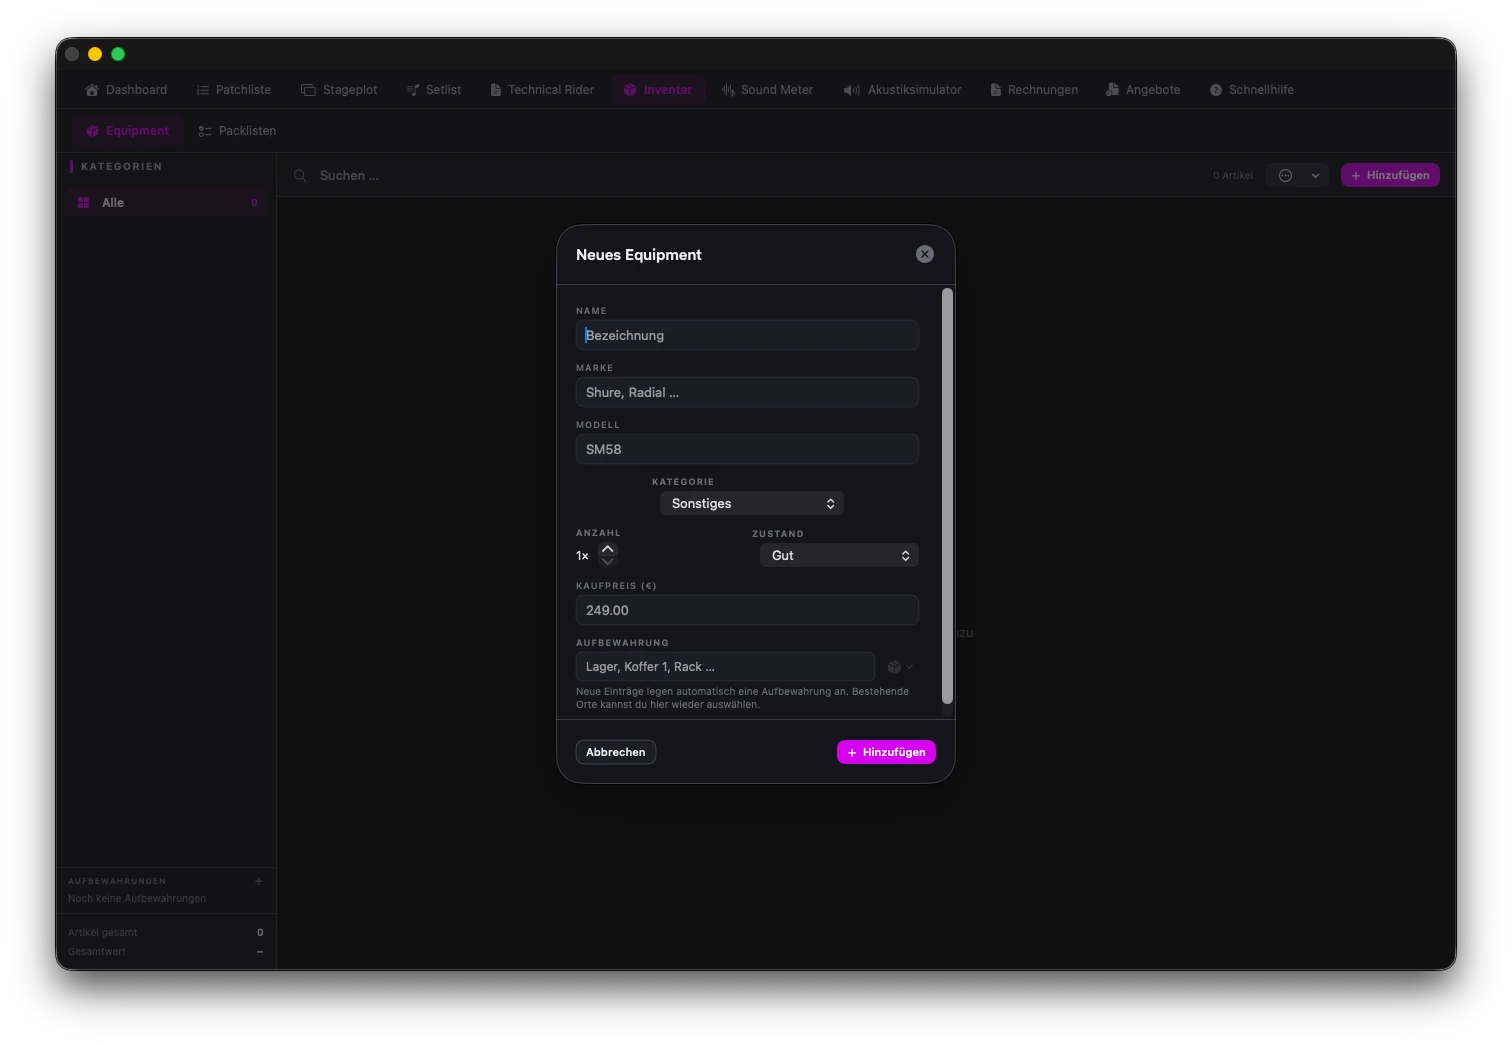The image size is (1512, 1044).
Task: Click the 'Gesamtwert' label
Action: pyautogui.click(x=97, y=952)
